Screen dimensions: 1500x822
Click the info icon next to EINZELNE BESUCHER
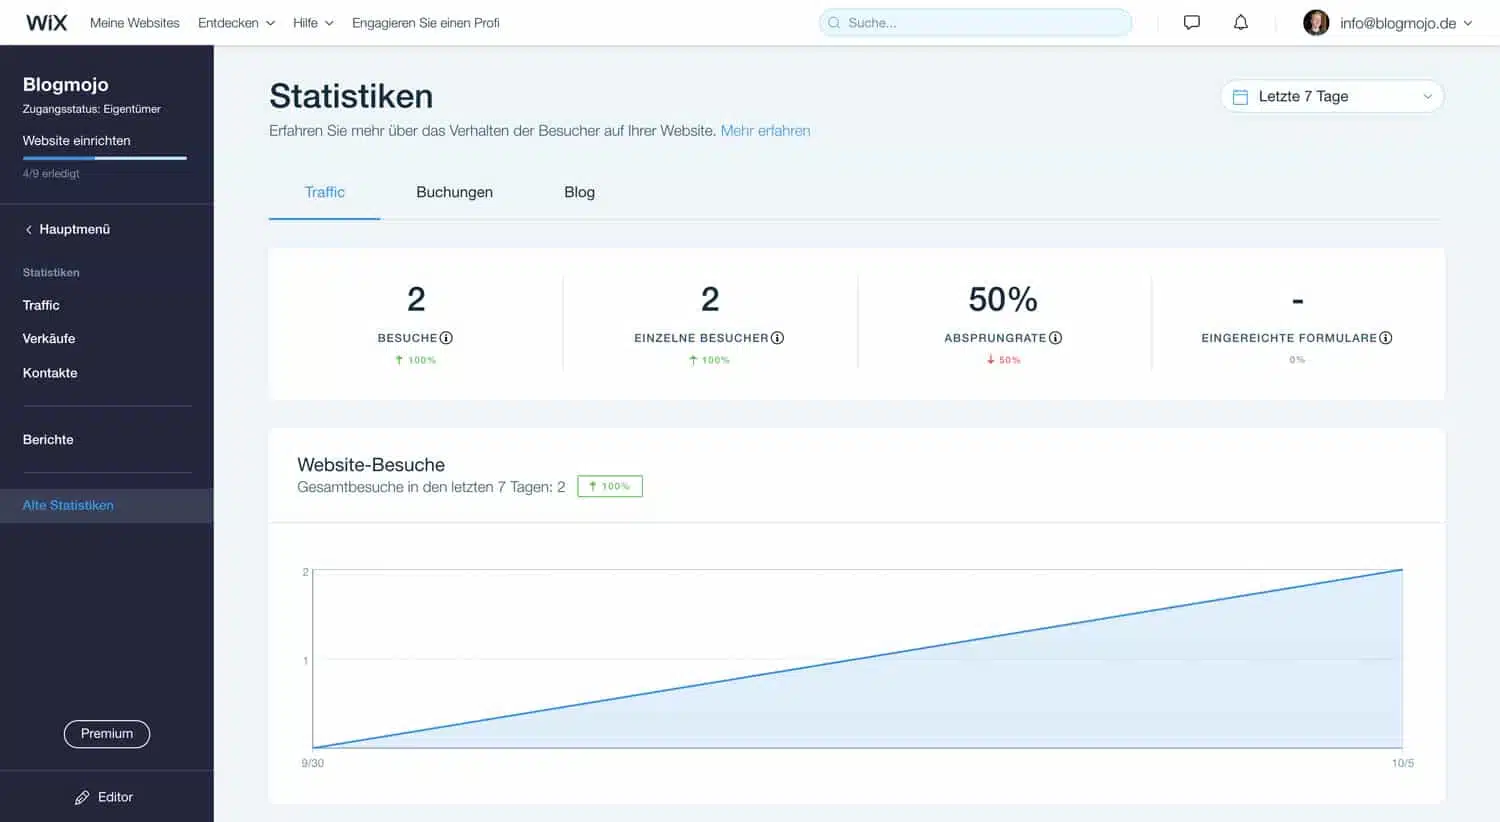[x=778, y=338]
